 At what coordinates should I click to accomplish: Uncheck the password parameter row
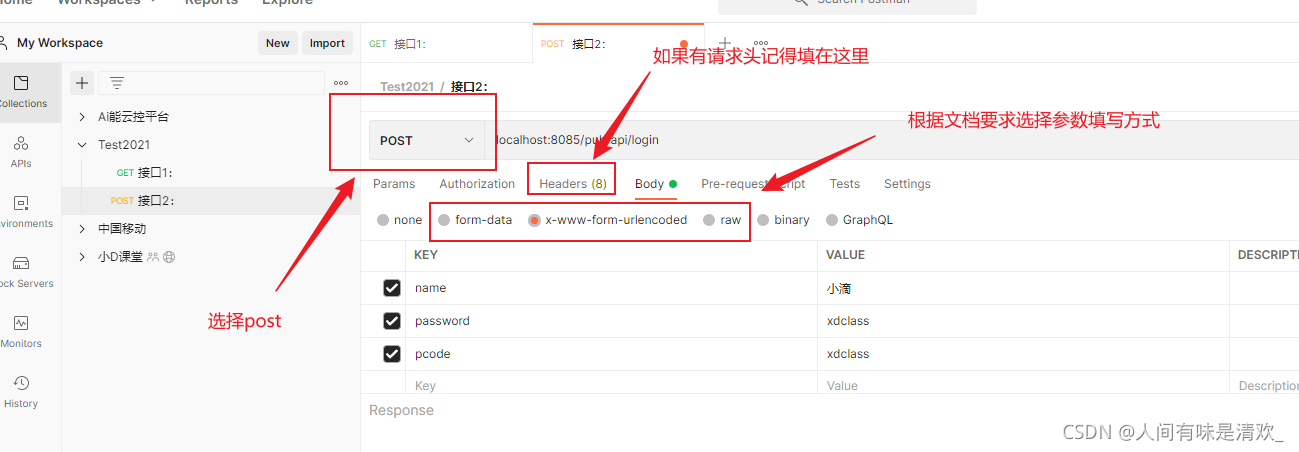[392, 321]
